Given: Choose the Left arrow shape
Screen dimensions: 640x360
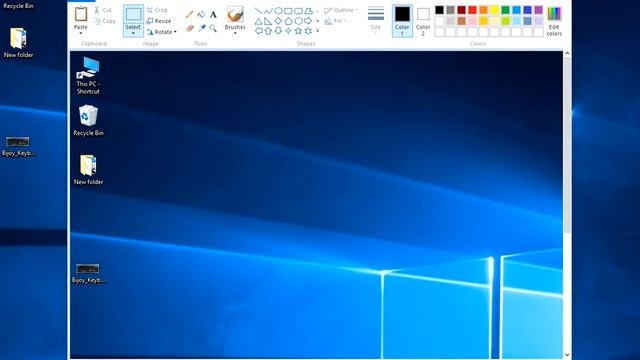Looking at the screenshot, I should [258, 31].
